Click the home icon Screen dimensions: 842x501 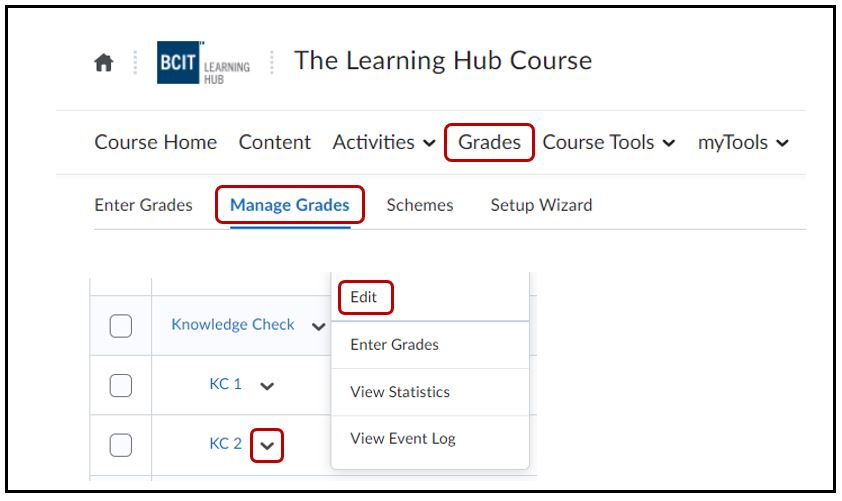click(103, 64)
